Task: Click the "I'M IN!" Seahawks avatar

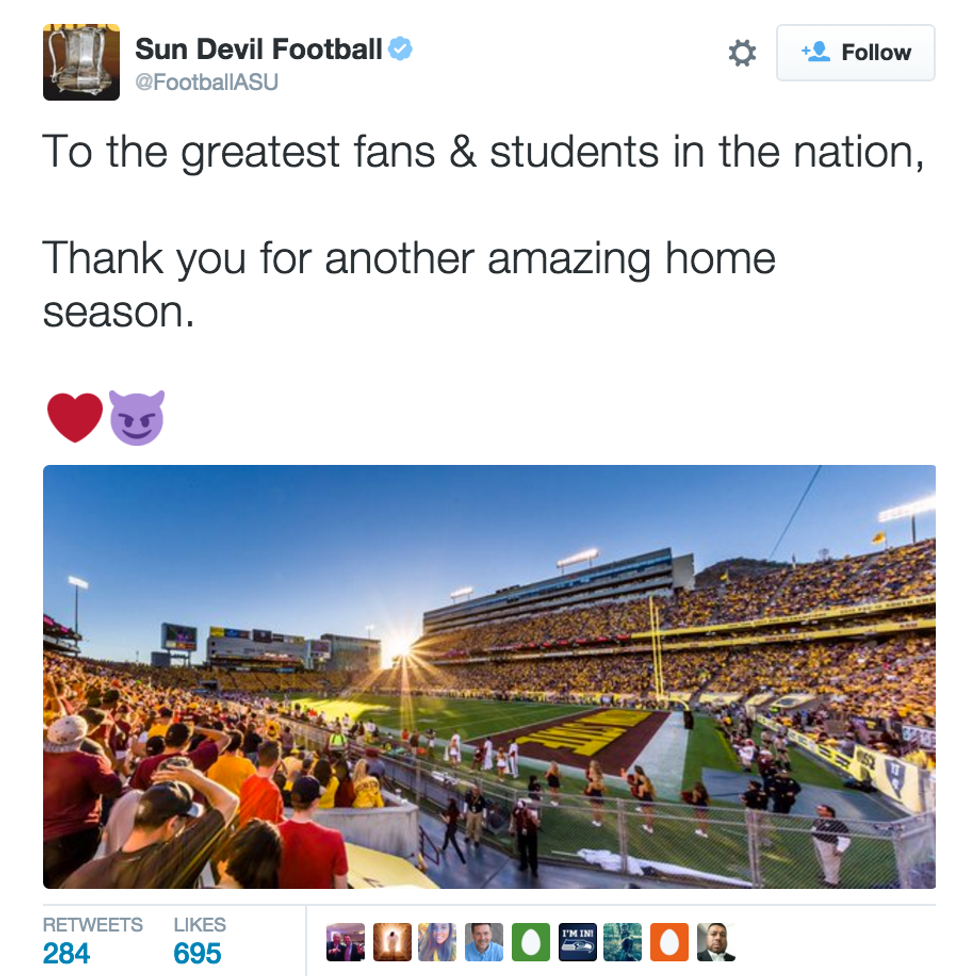Action: 577,942
